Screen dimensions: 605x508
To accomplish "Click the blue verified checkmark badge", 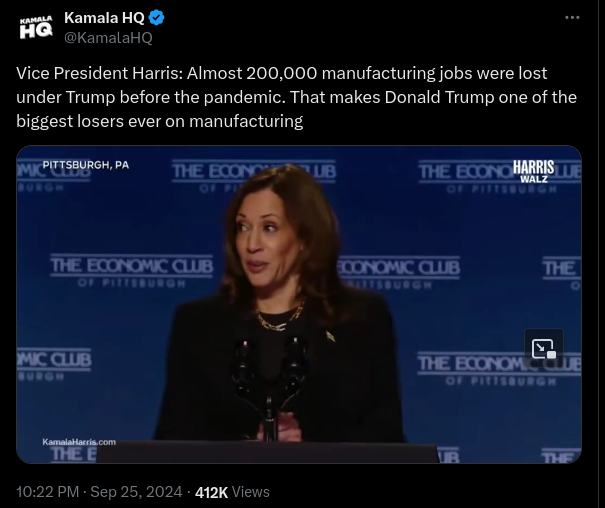I will point(156,18).
